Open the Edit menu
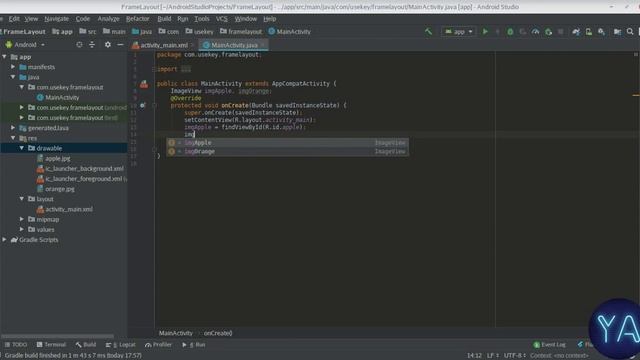This screenshot has height=360, width=640. point(14,19)
